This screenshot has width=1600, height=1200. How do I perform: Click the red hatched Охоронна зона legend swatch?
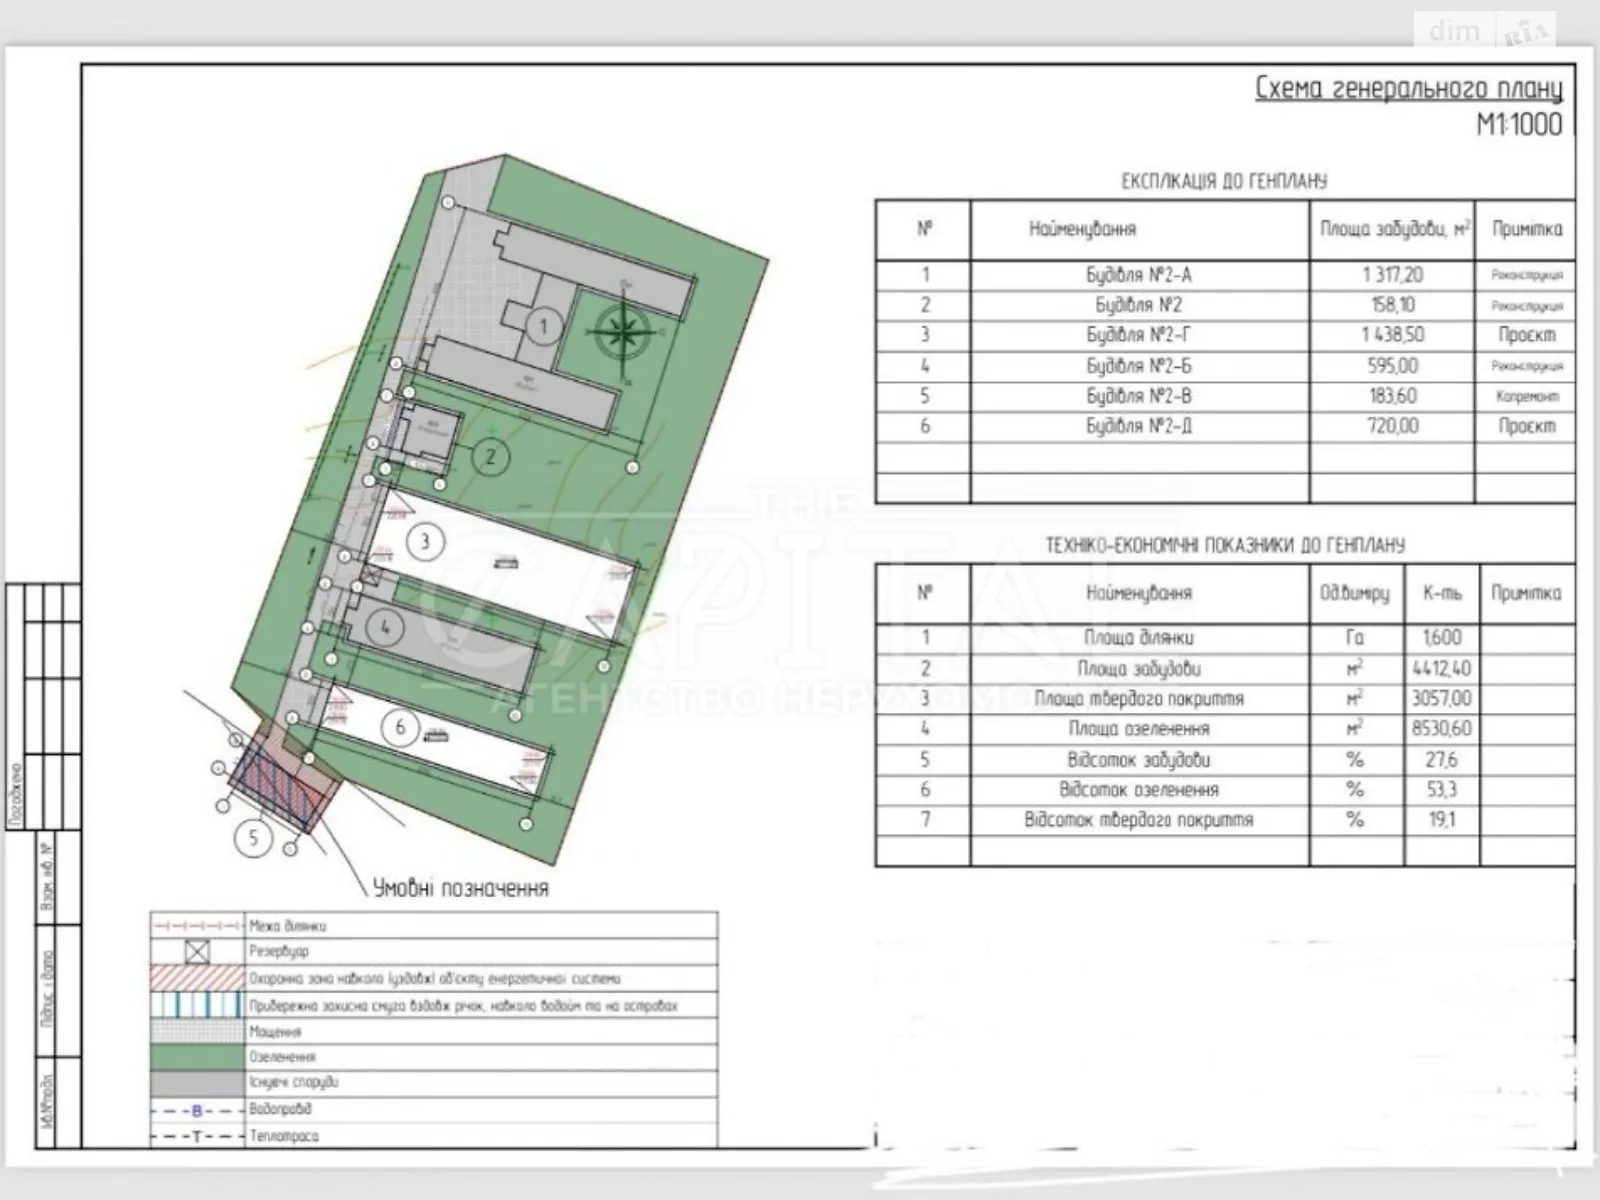point(197,978)
